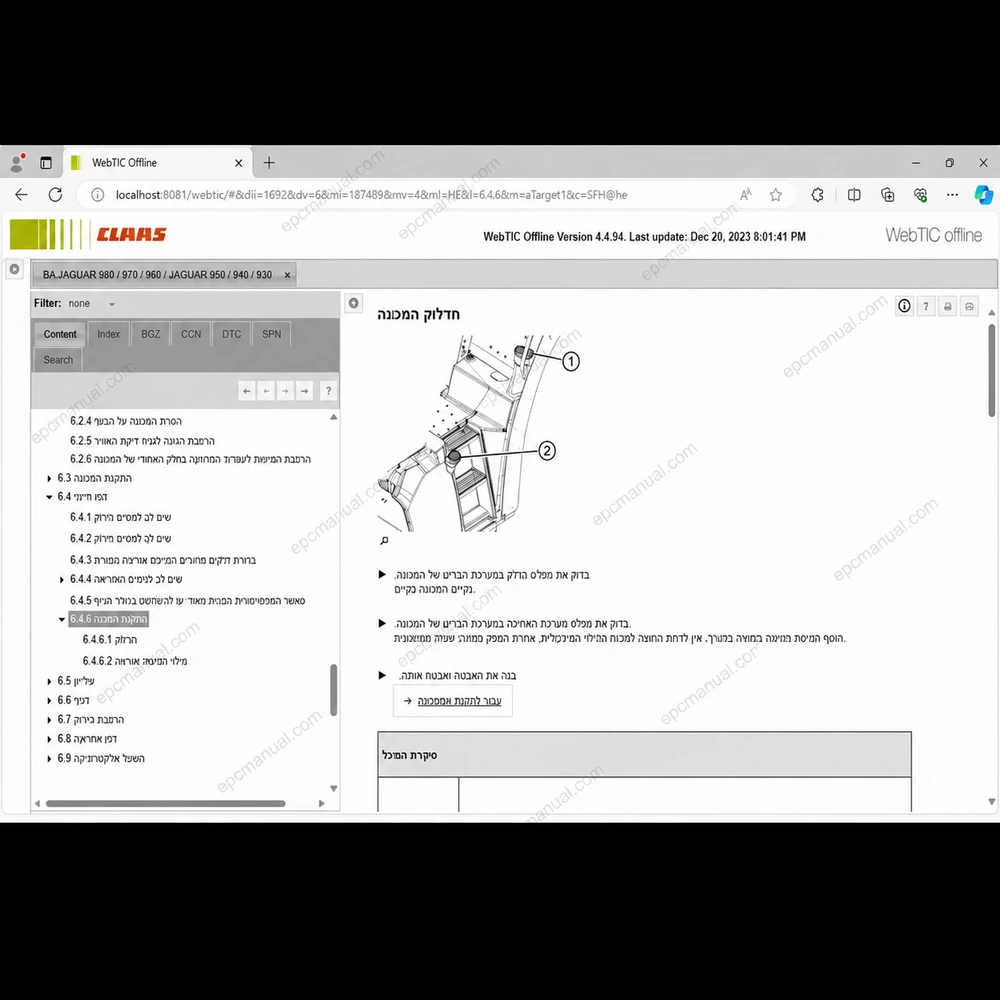The width and height of the screenshot is (1000, 1000).
Task: Open tree entry 6.4.1
Action: click(121, 517)
